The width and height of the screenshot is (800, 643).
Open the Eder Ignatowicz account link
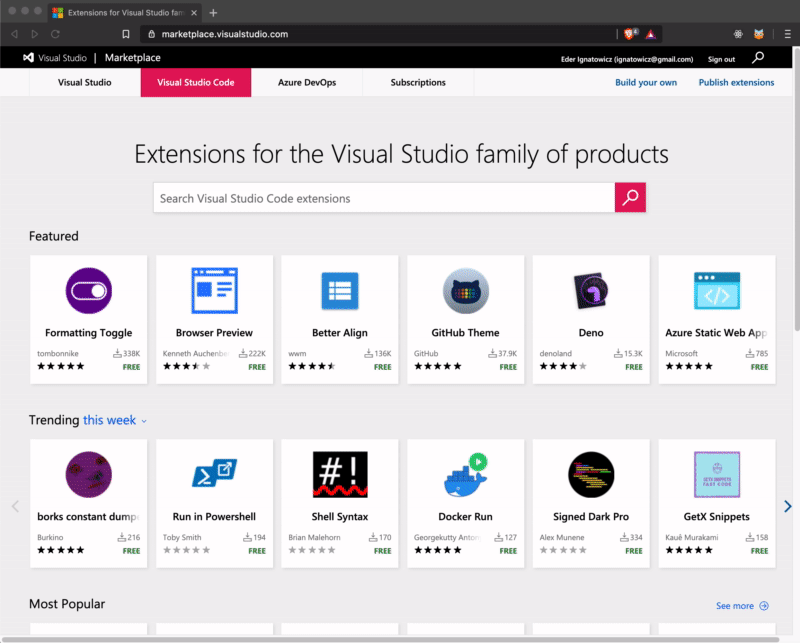[627, 59]
